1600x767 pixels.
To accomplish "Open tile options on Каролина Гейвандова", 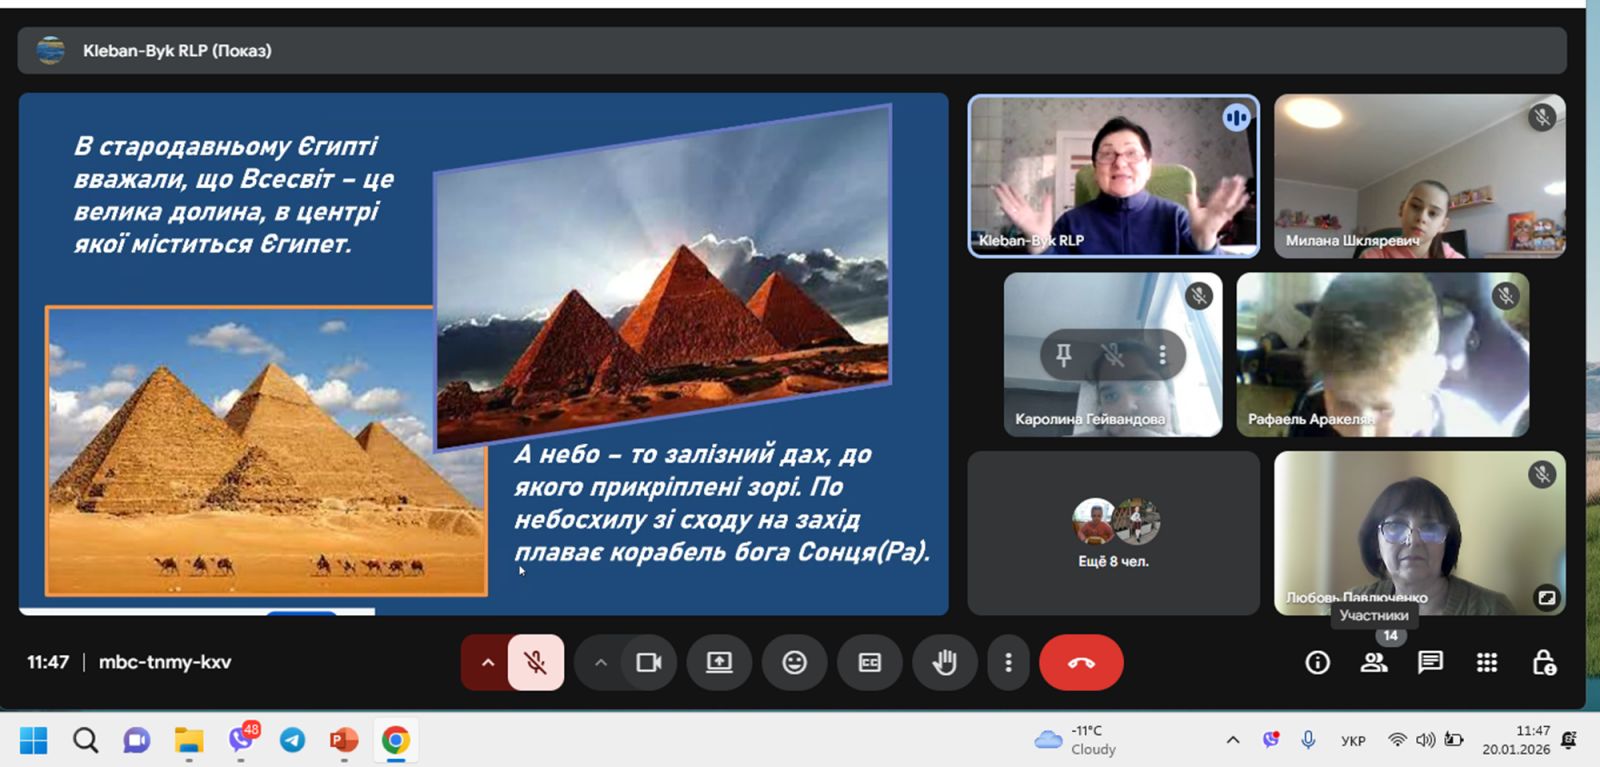I will (1162, 355).
